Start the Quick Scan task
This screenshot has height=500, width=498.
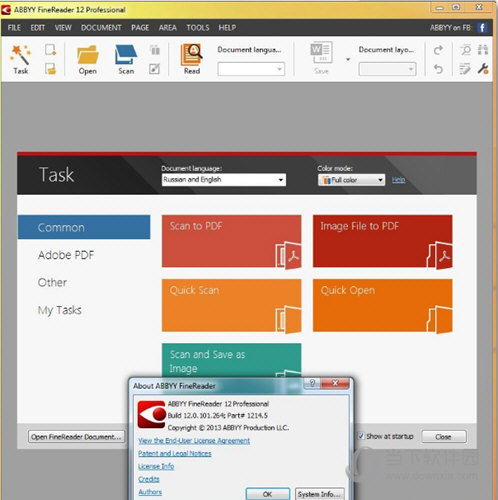(232, 305)
